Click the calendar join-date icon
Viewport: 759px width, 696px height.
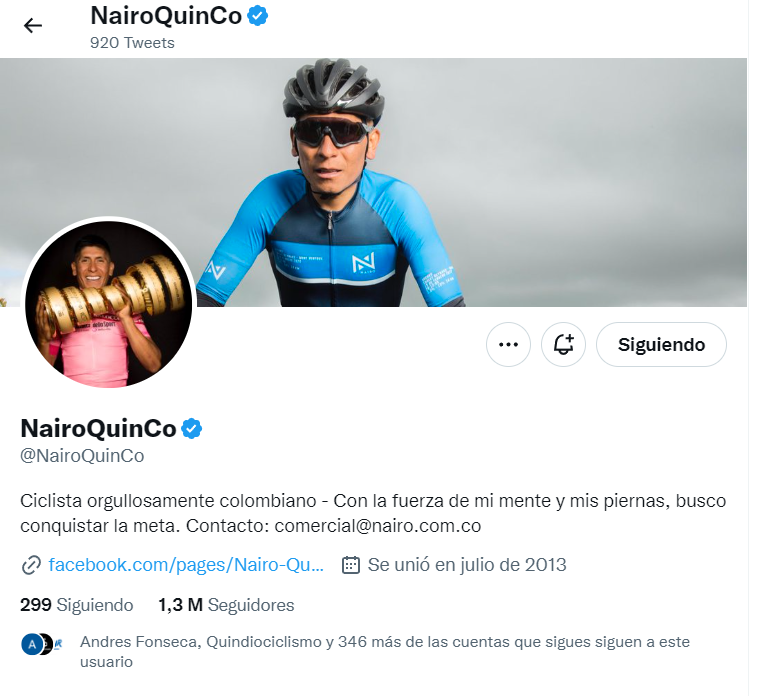[x=351, y=565]
